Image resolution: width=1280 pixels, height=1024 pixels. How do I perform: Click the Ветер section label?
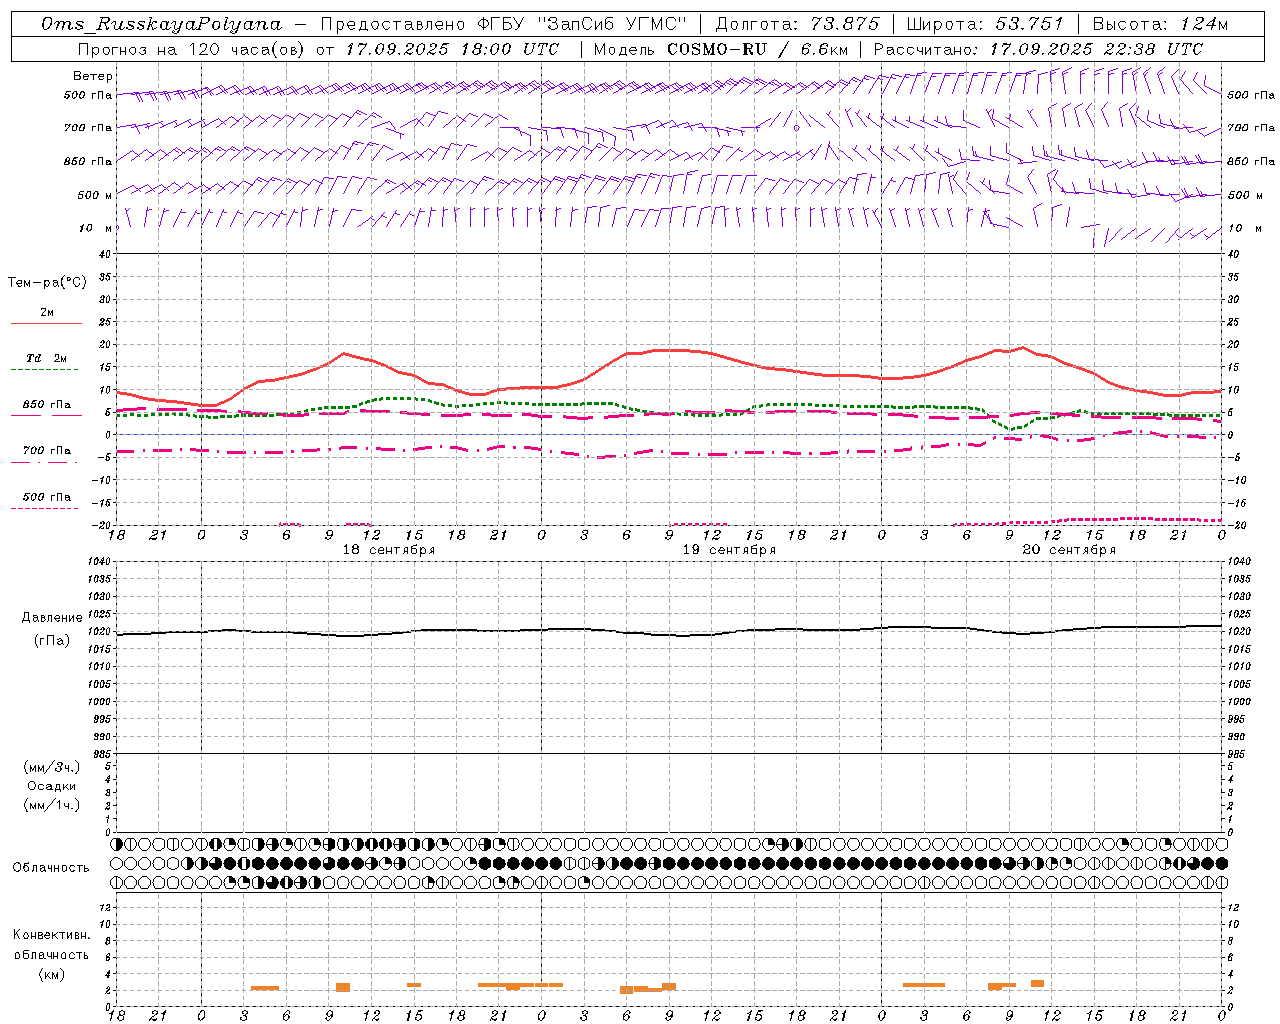[x=92, y=76]
